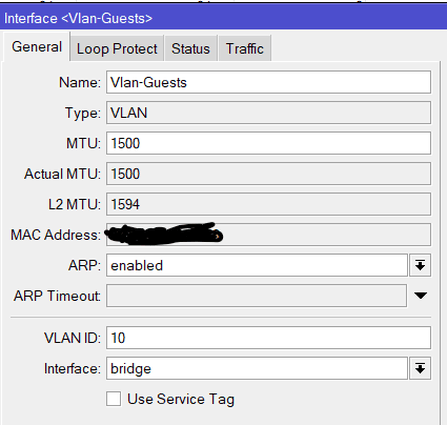The image size is (447, 425).
Task: Tick the empty box beside Use Service Tag
Action: (114, 399)
